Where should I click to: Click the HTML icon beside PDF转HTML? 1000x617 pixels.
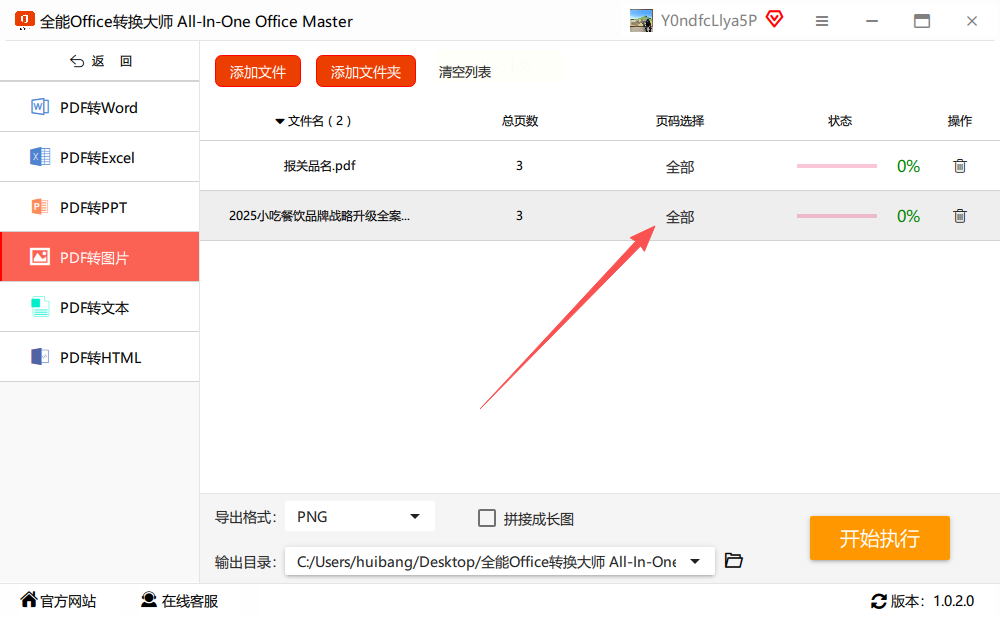pos(40,357)
